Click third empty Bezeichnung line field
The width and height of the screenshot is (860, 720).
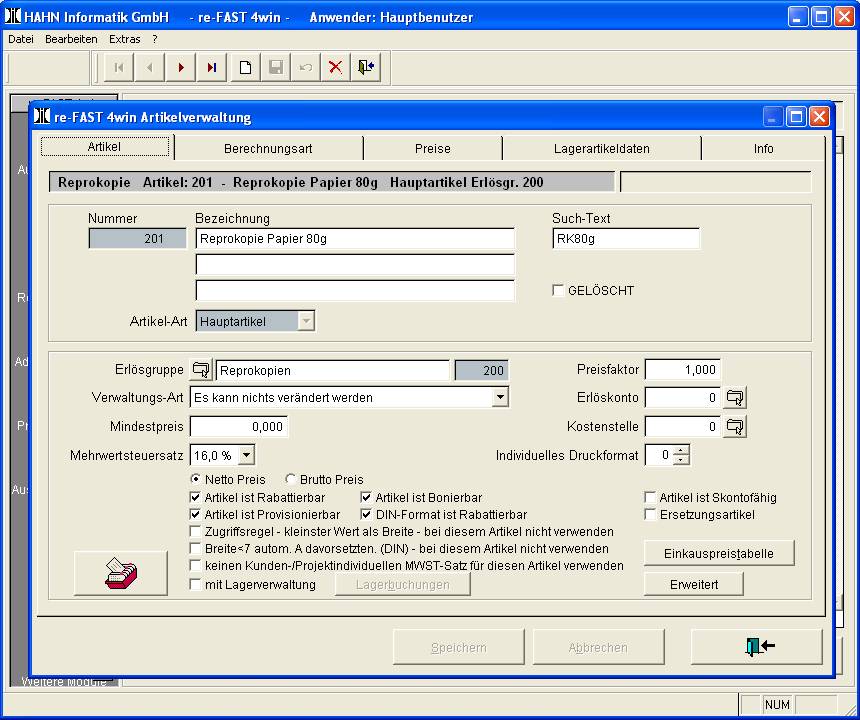pos(355,290)
